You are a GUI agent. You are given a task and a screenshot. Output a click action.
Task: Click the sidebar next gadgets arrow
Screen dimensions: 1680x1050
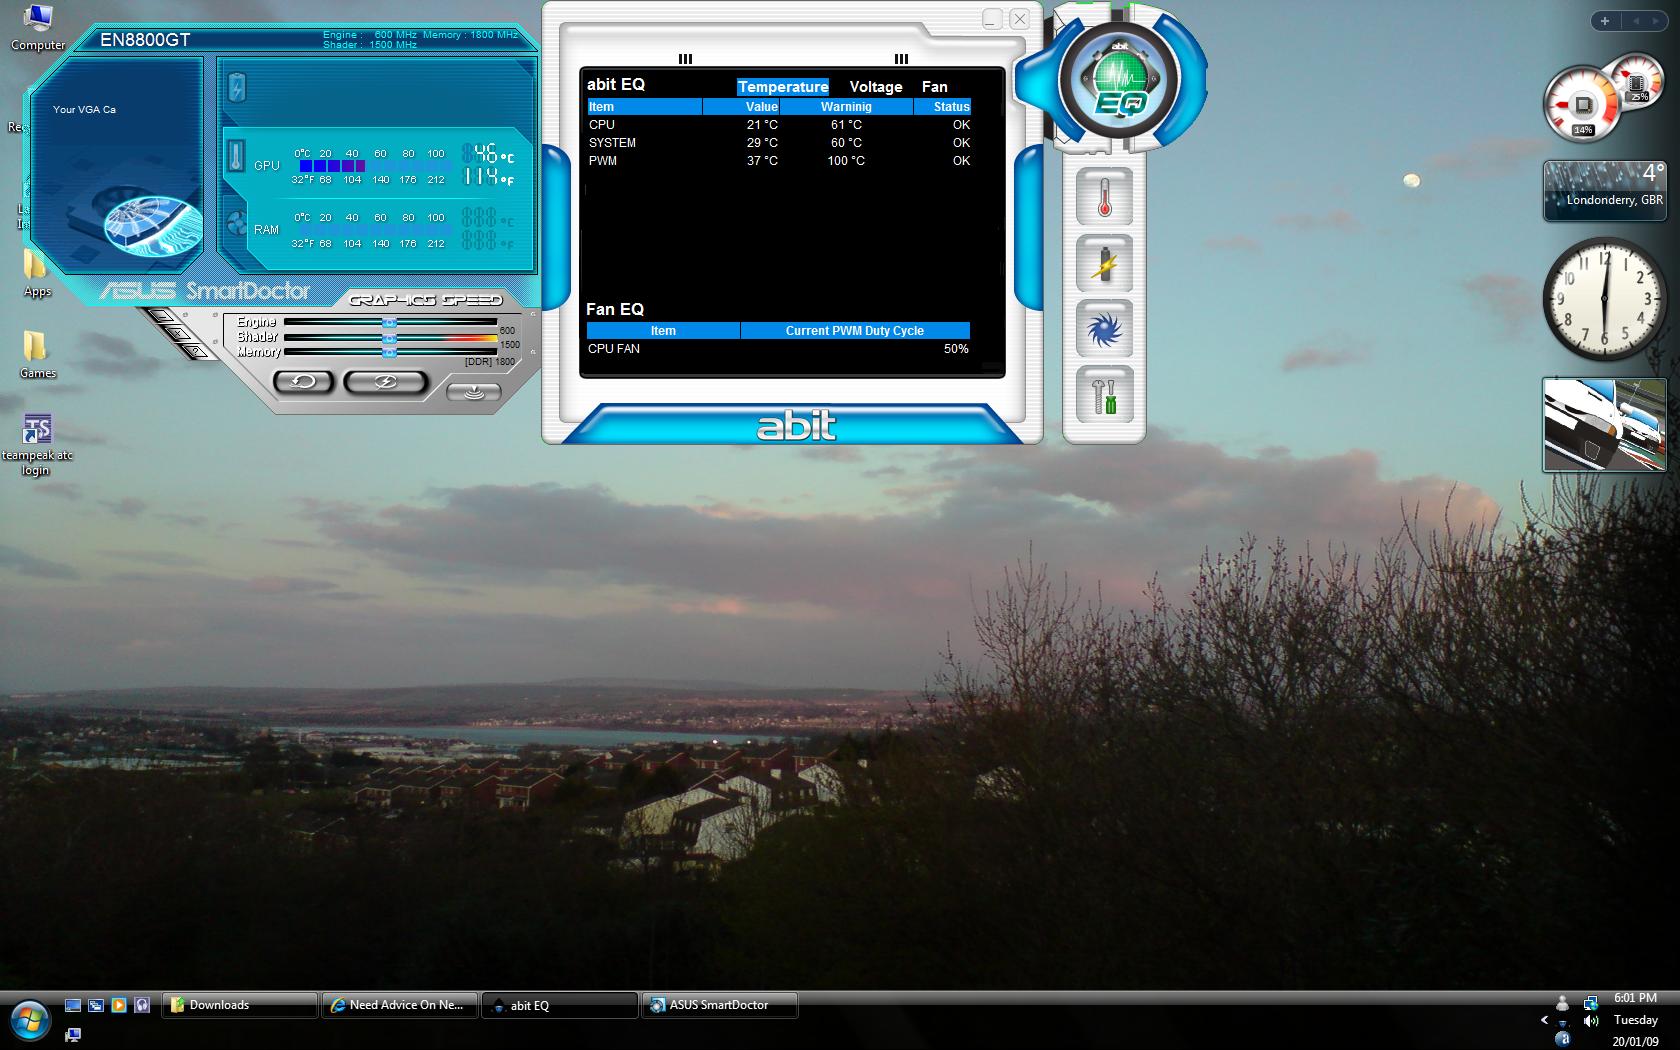[x=1658, y=20]
